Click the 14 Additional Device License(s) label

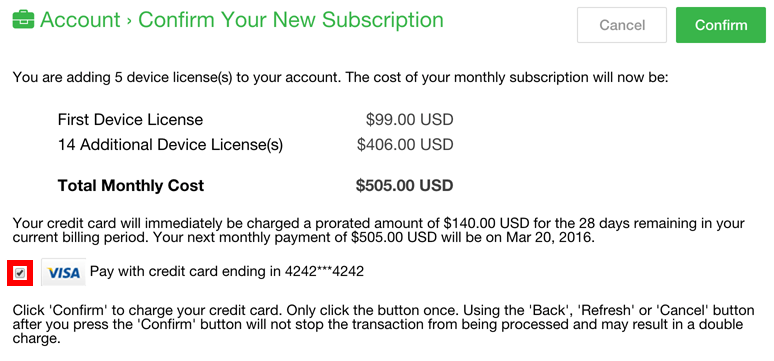click(x=170, y=145)
